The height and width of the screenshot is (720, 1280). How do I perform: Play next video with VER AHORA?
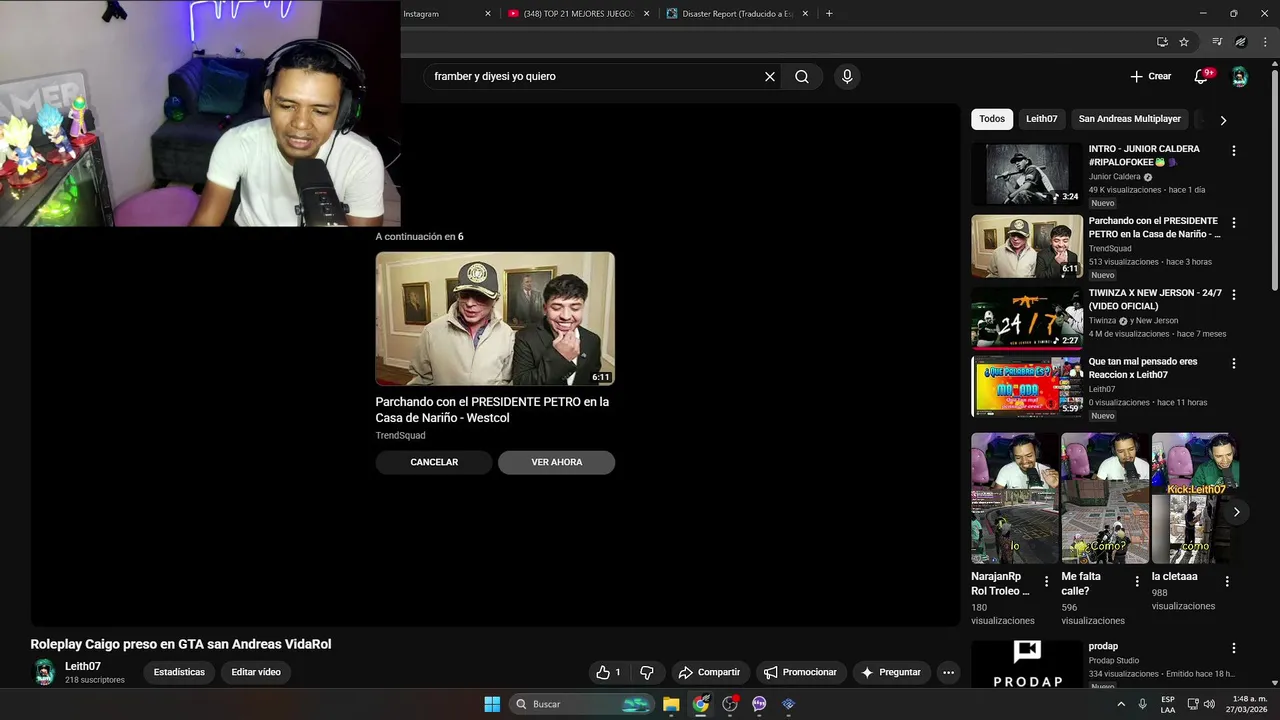click(x=557, y=462)
